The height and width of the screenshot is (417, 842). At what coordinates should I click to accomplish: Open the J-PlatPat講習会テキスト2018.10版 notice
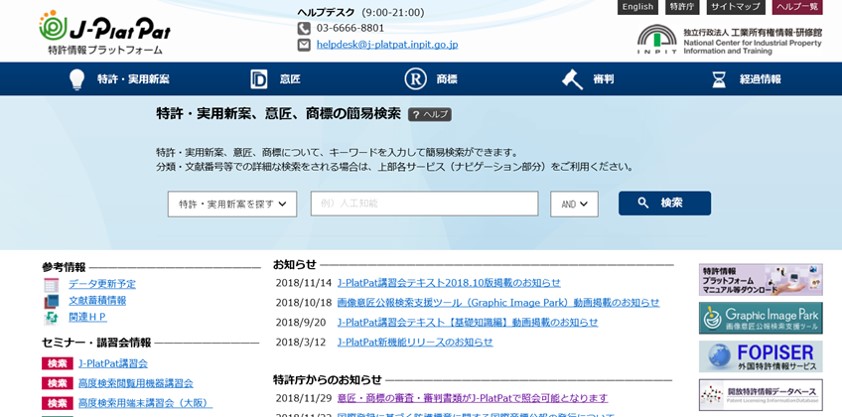tap(449, 283)
